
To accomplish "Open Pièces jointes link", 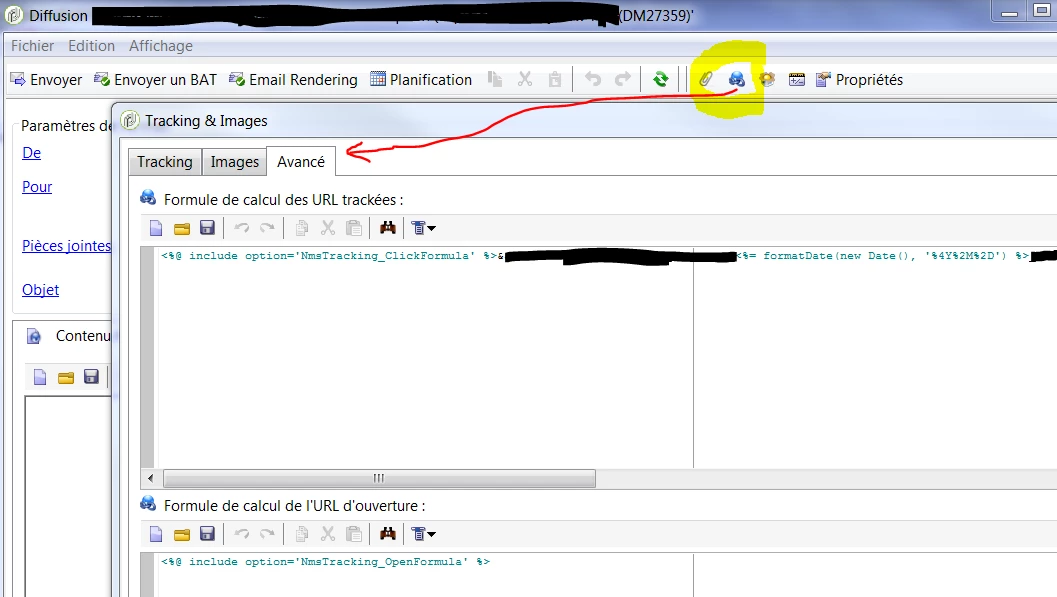I will point(66,246).
